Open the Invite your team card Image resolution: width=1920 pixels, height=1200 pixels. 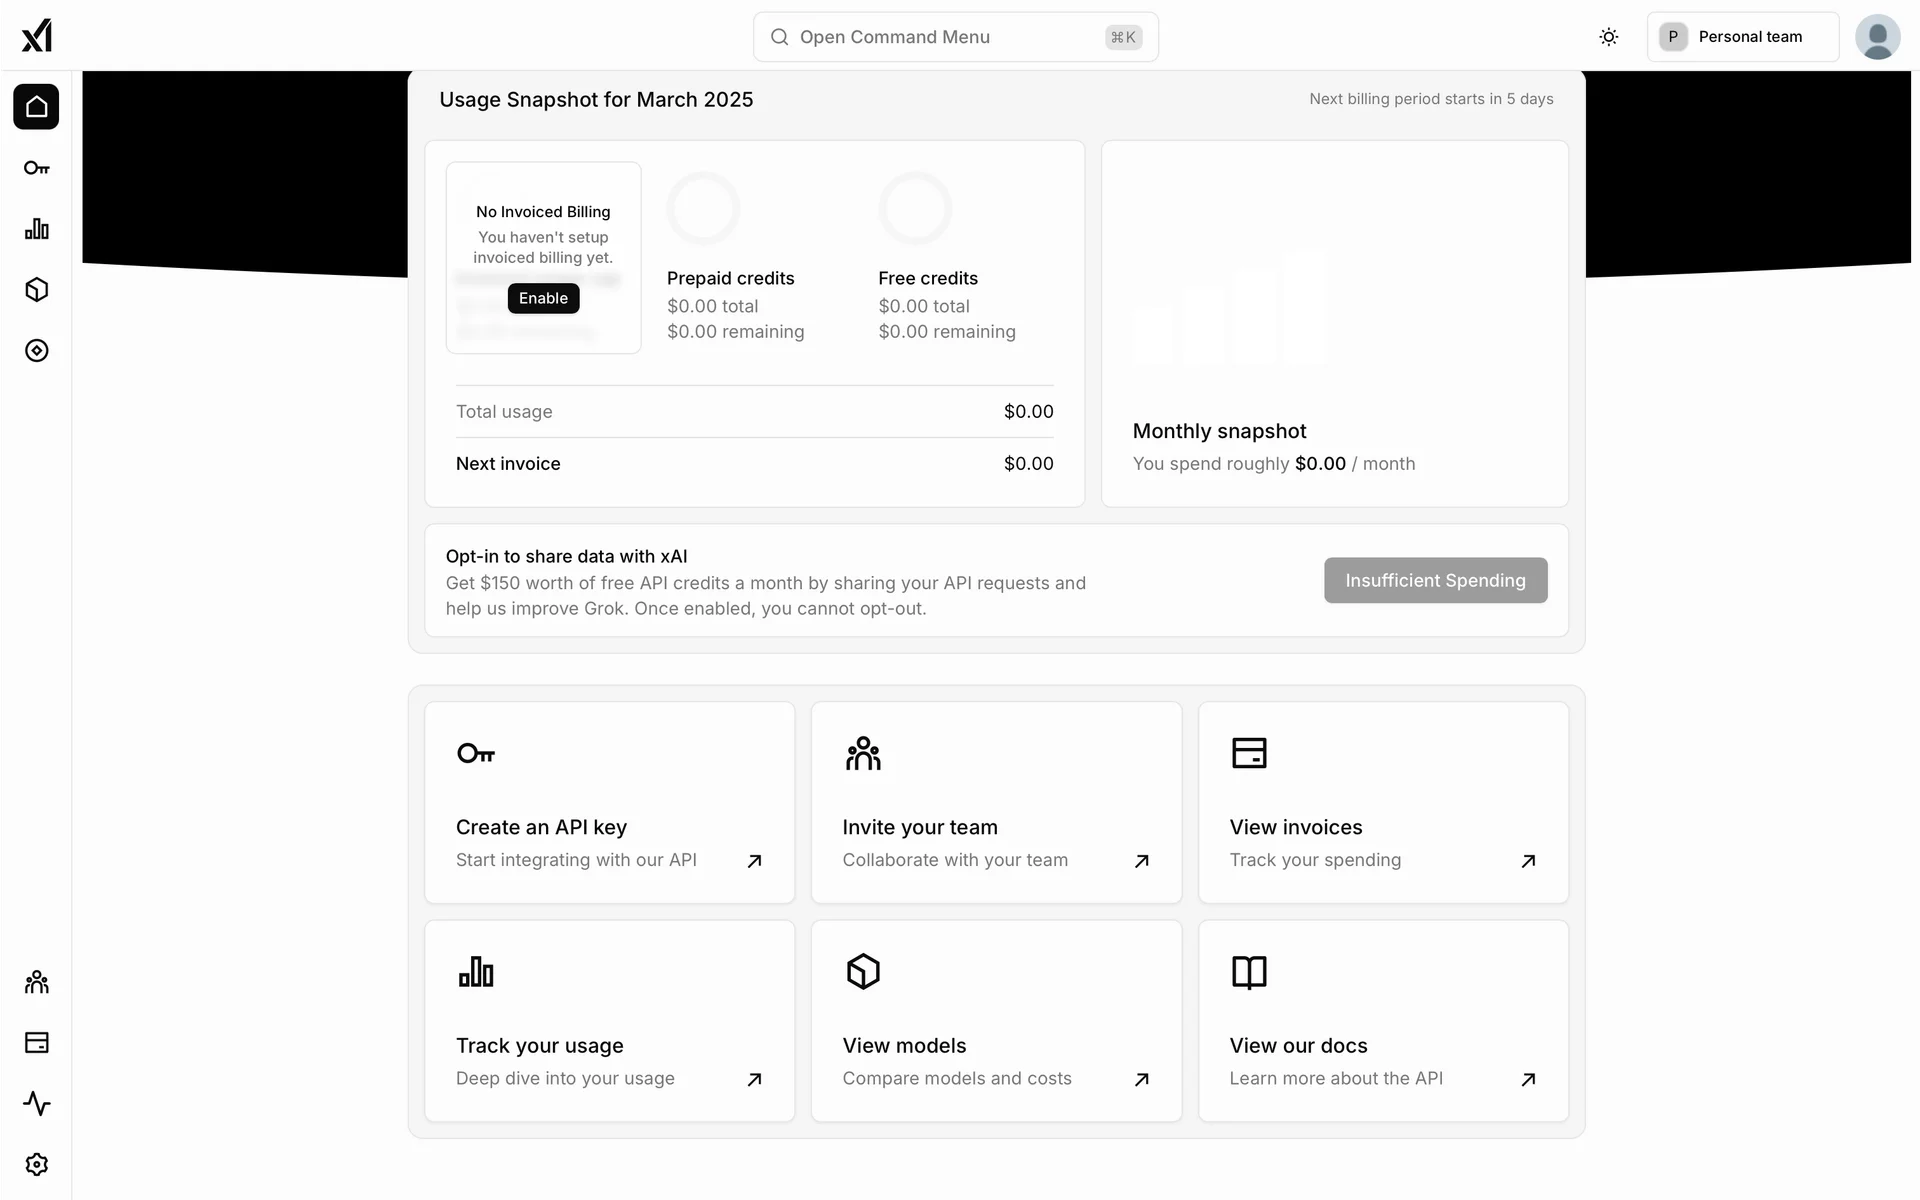996,802
